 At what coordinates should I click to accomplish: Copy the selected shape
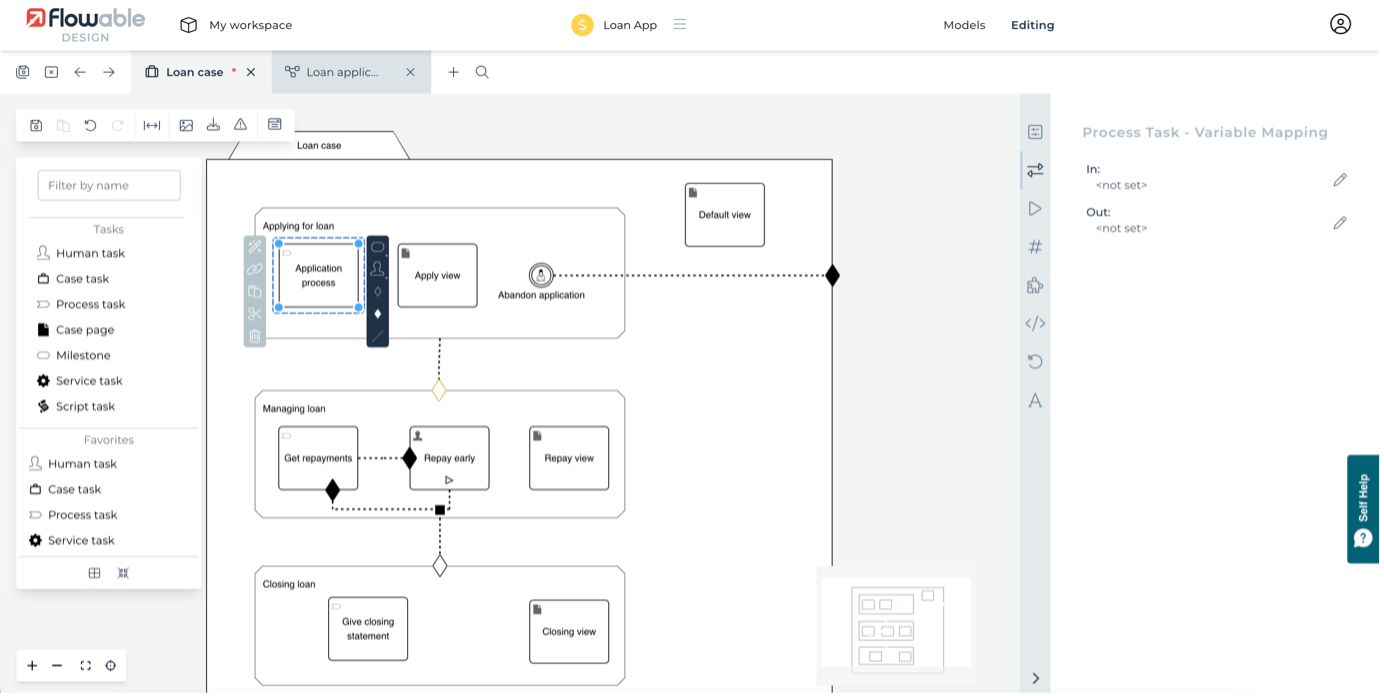tap(255, 290)
